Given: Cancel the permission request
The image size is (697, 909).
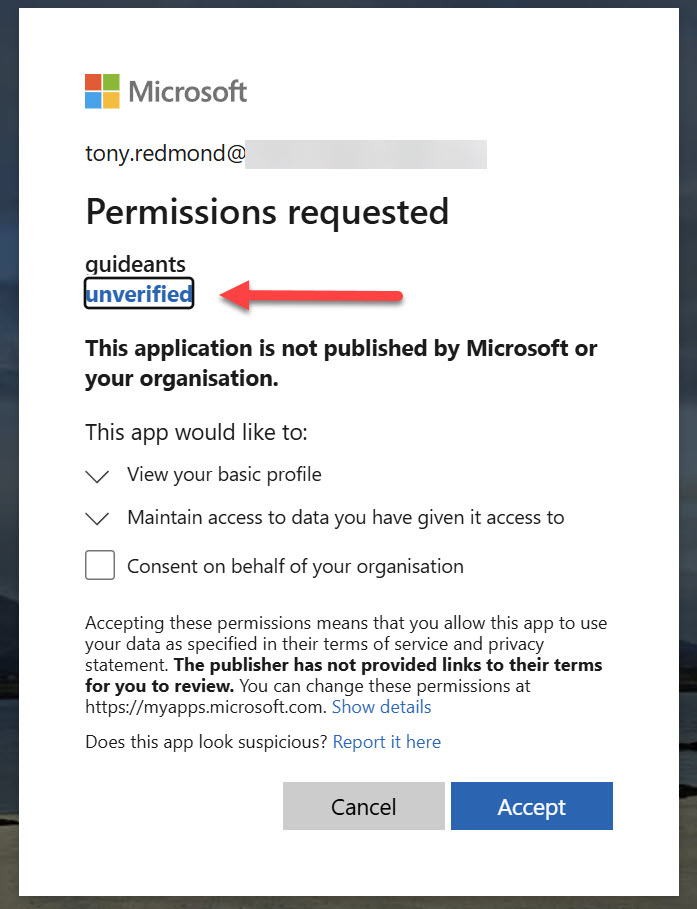Looking at the screenshot, I should click(x=363, y=806).
